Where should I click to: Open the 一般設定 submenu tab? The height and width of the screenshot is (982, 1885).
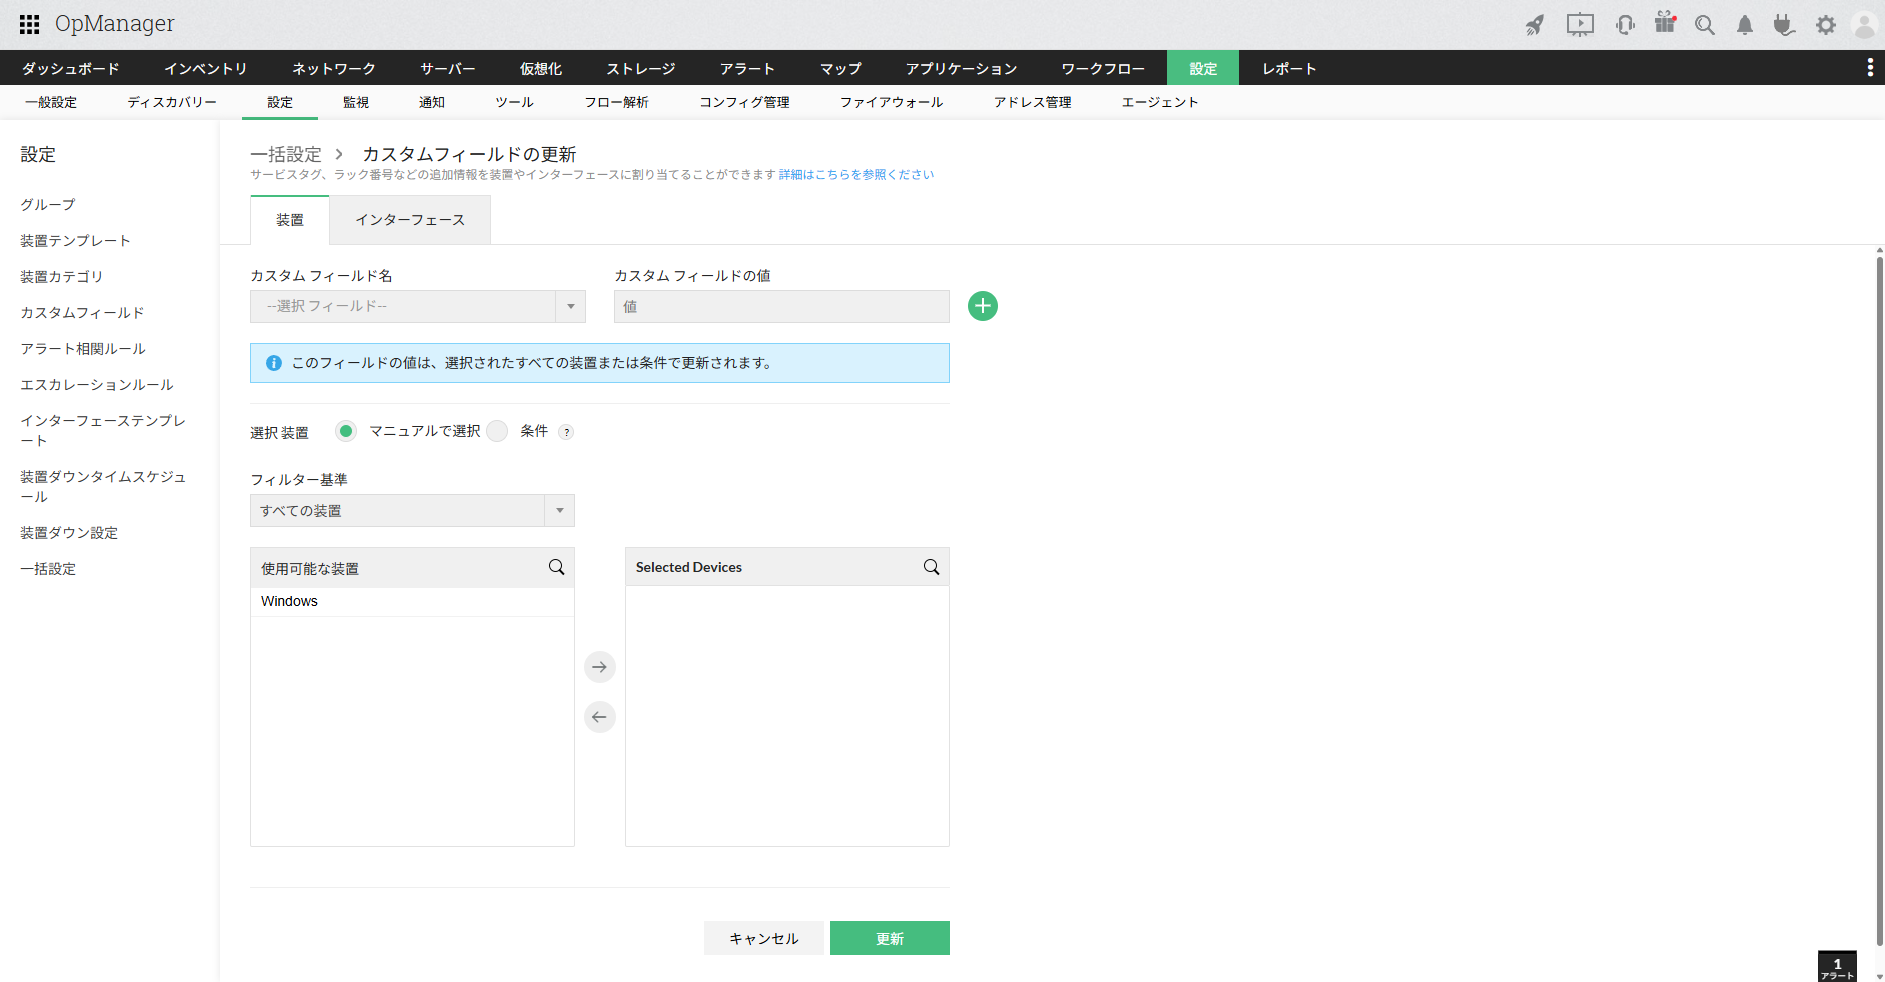(51, 102)
